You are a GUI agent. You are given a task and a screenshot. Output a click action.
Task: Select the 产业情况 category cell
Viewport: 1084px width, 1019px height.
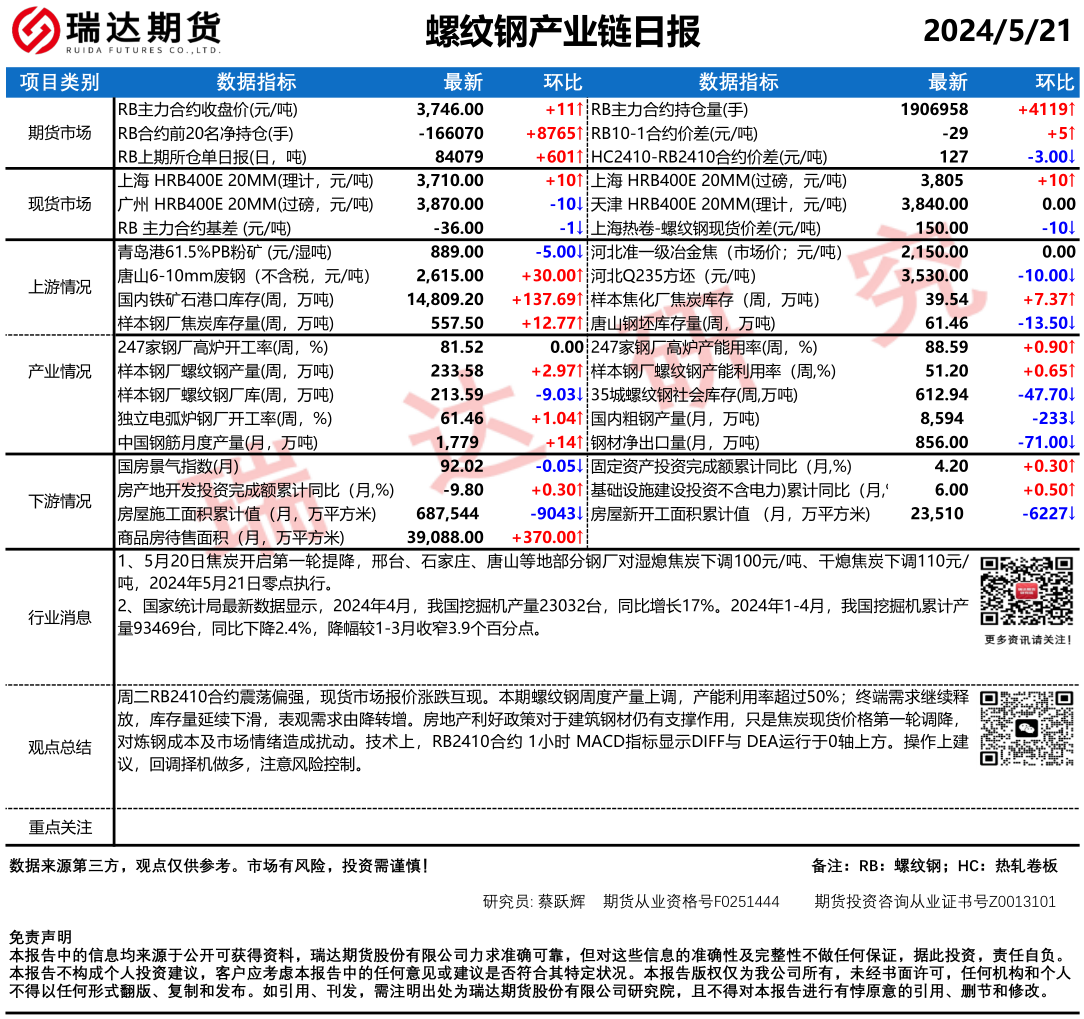pyautogui.click(x=60, y=371)
